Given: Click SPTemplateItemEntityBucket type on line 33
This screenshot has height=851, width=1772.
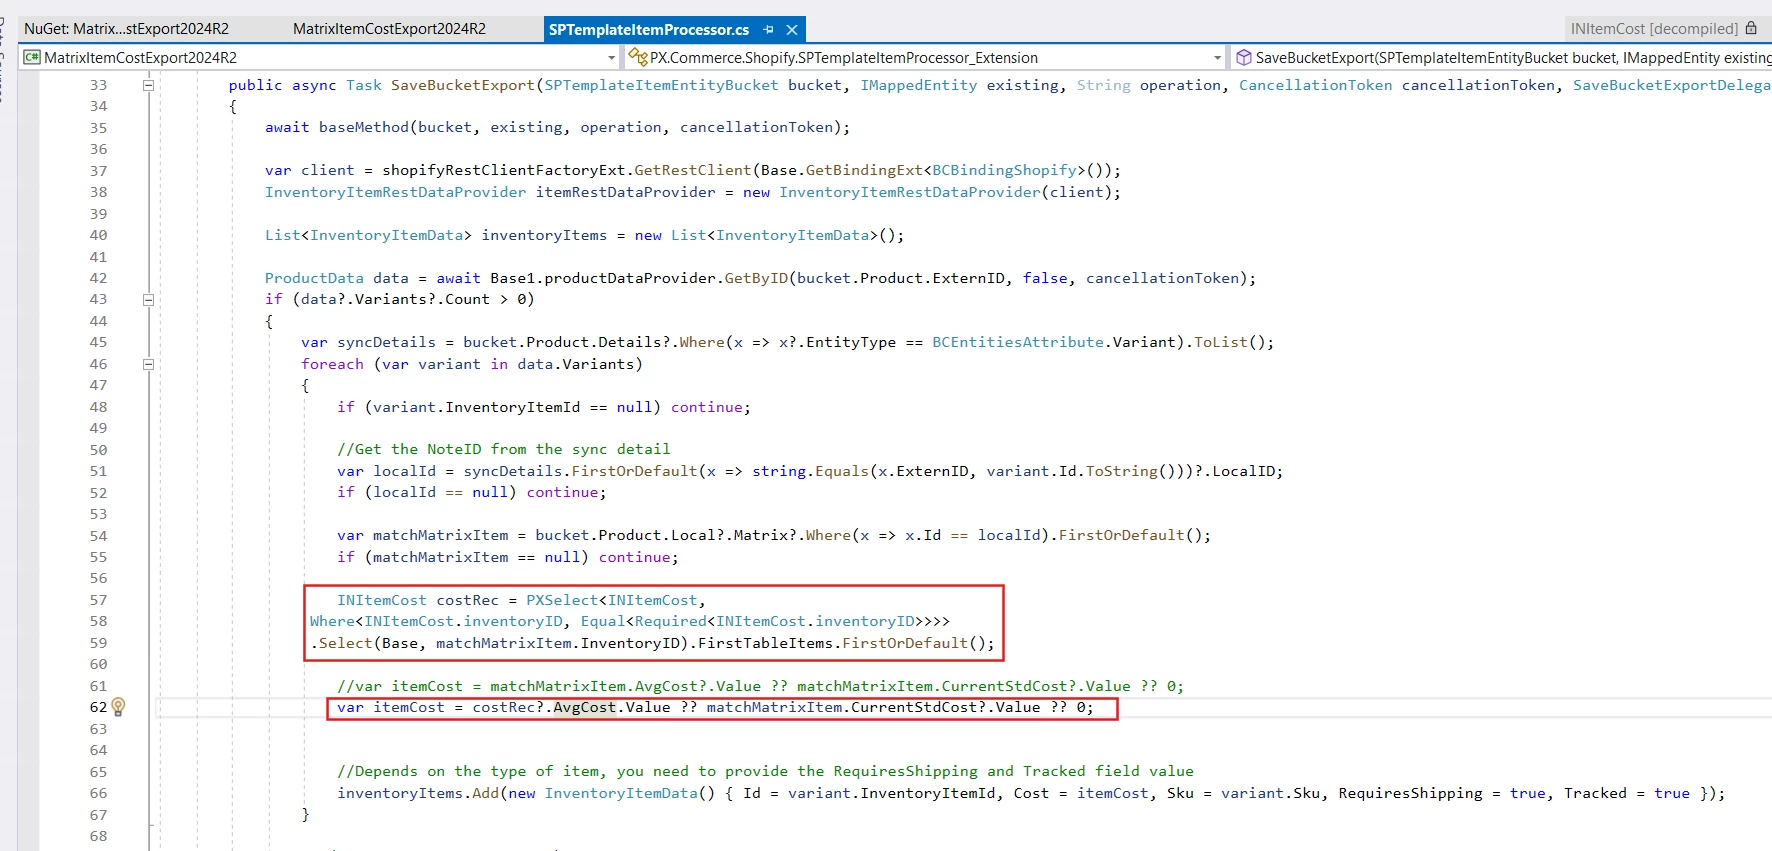Looking at the screenshot, I should pyautogui.click(x=661, y=85).
